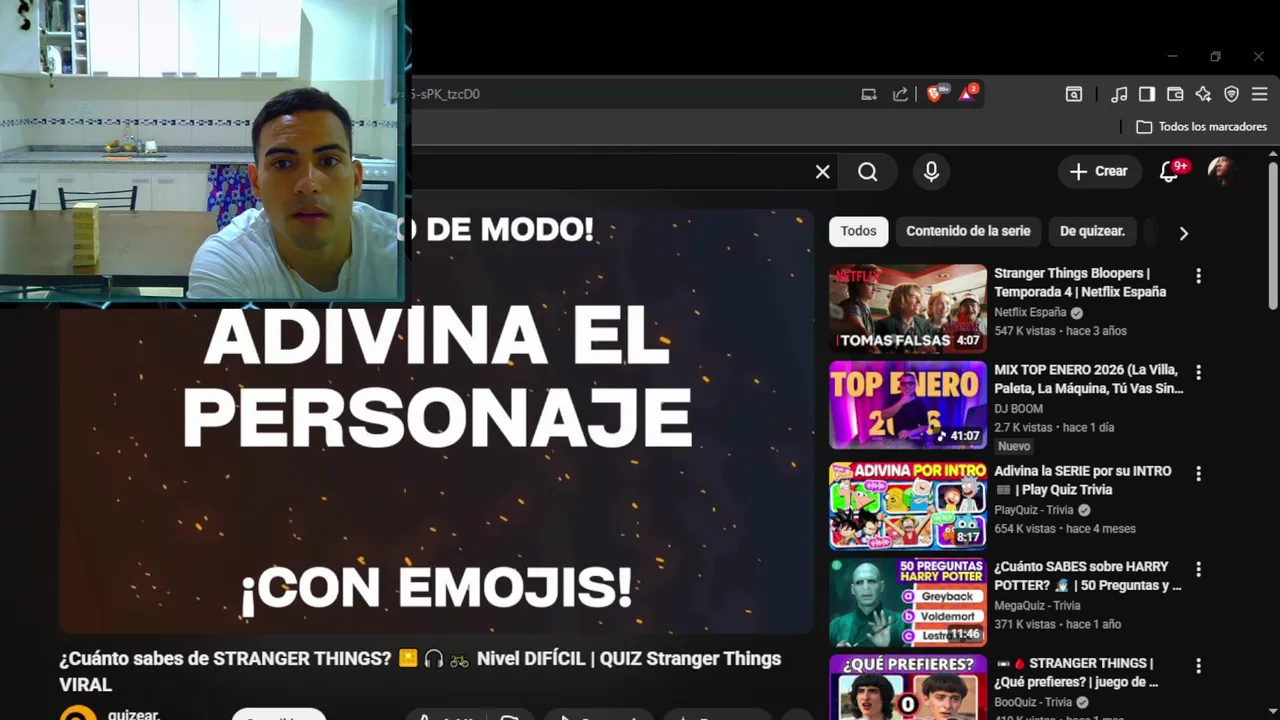The image size is (1280, 720).
Task: Open Brave Shields lion icon
Action: click(x=936, y=93)
